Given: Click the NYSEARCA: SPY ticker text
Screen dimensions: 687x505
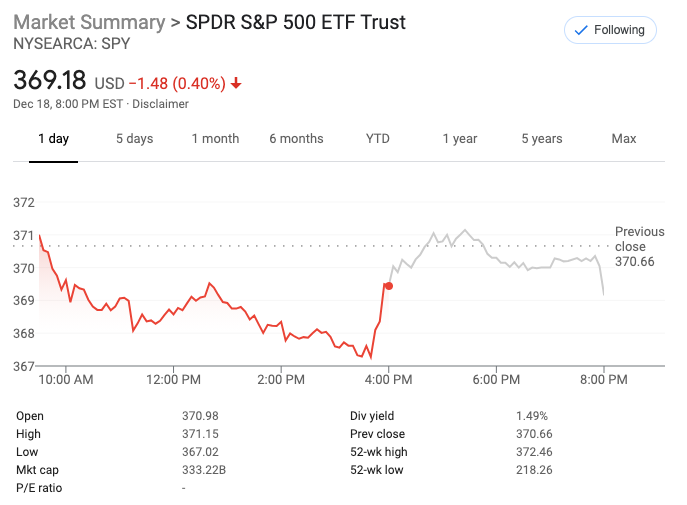Looking at the screenshot, I should tap(71, 43).
